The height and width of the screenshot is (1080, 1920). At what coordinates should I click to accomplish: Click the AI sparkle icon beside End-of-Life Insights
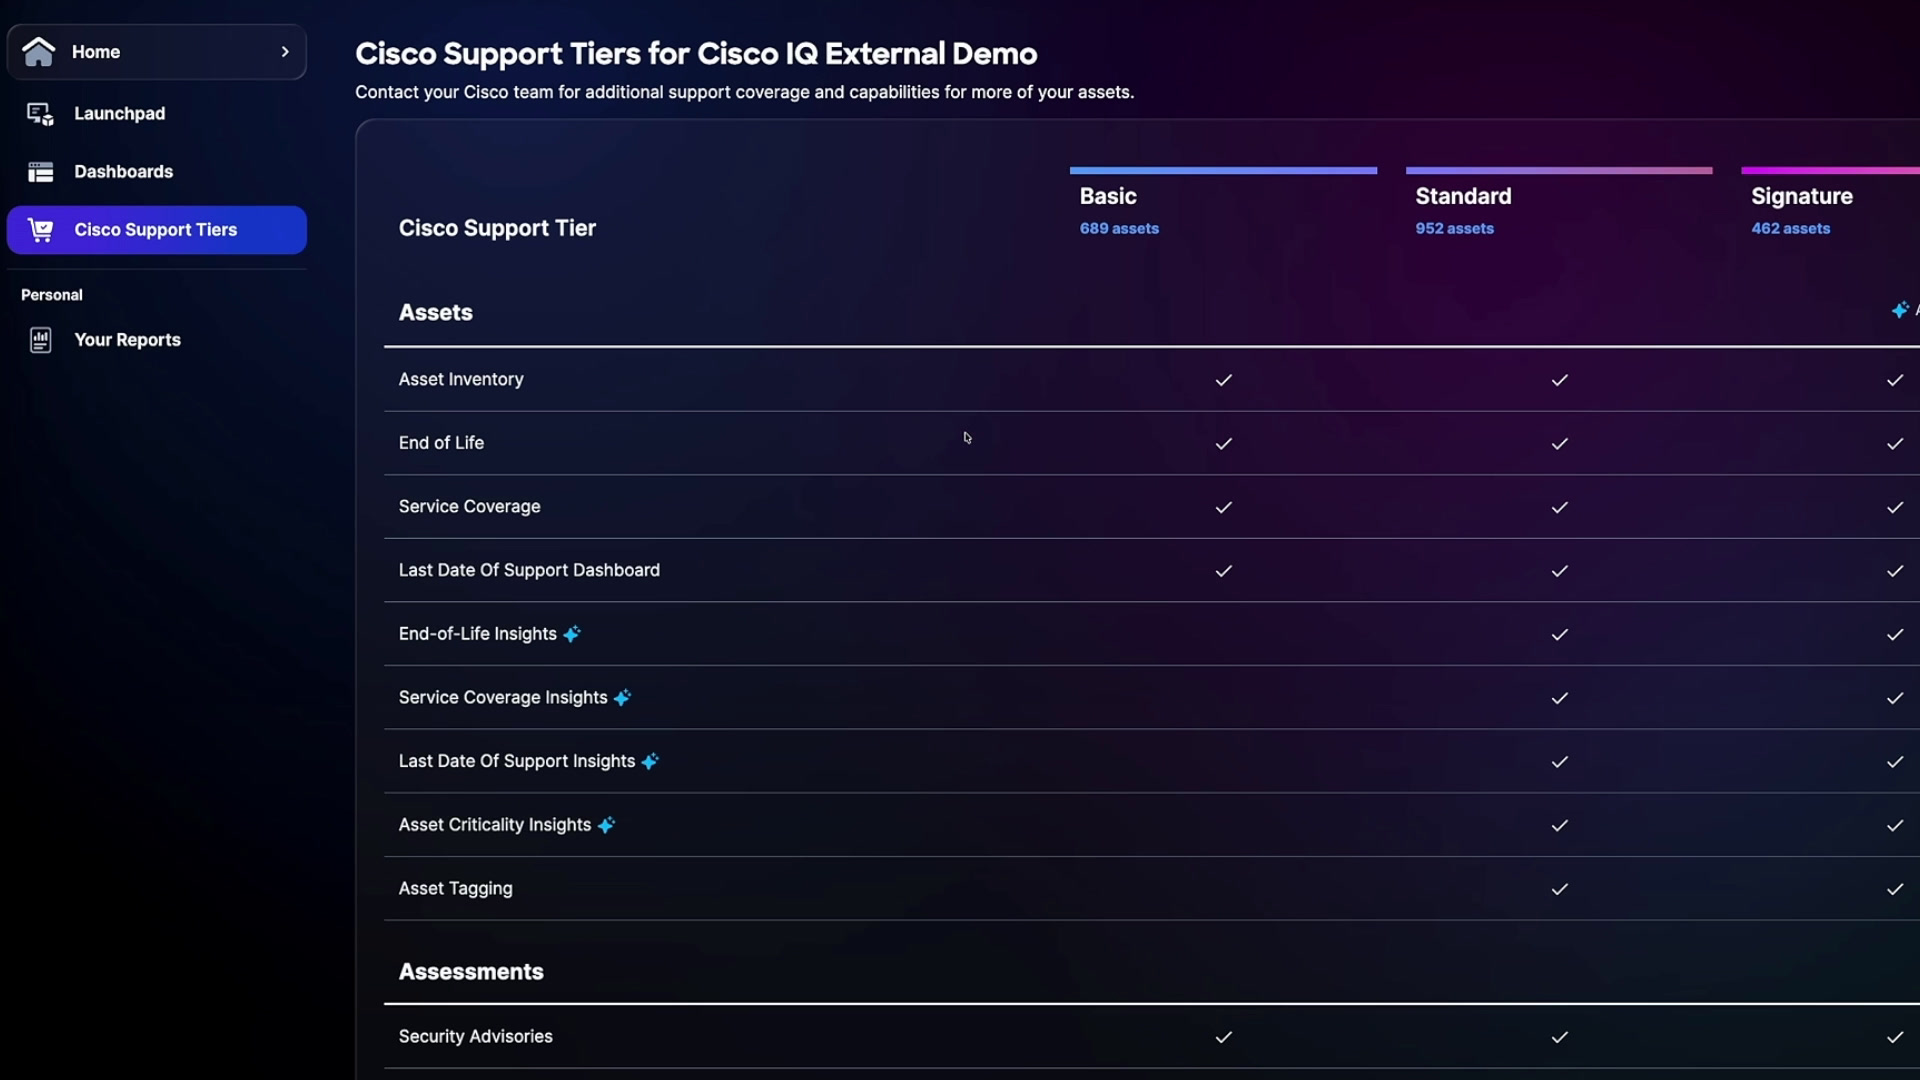tap(571, 634)
